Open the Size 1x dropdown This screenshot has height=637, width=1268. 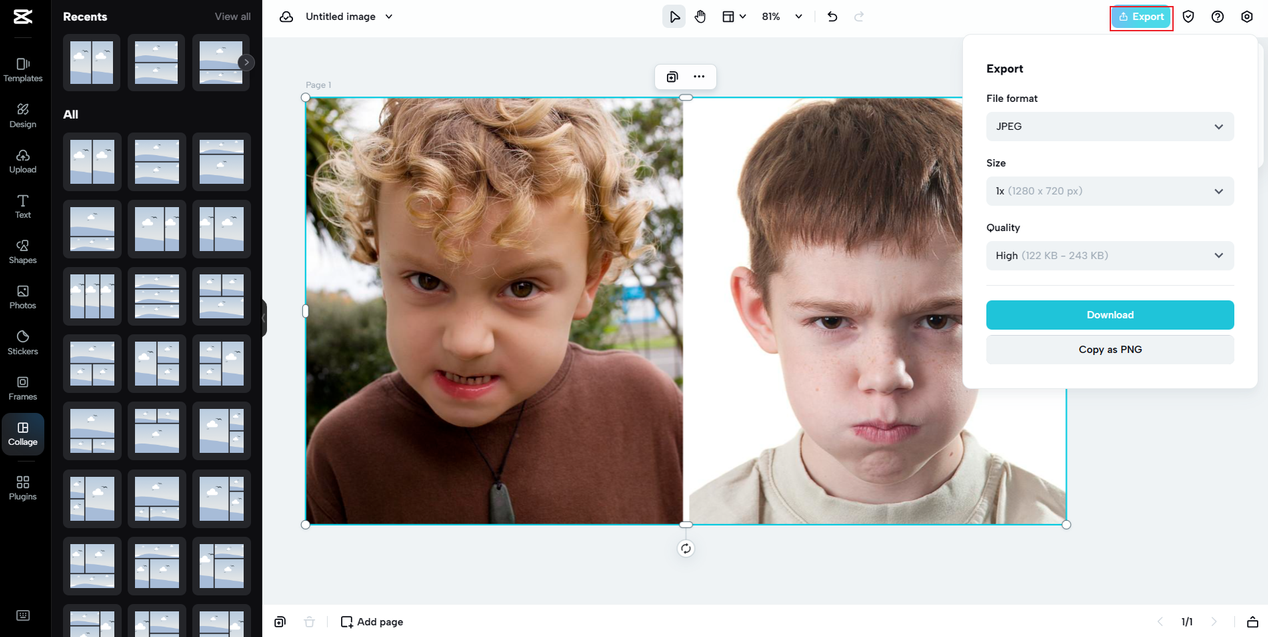(x=1110, y=191)
